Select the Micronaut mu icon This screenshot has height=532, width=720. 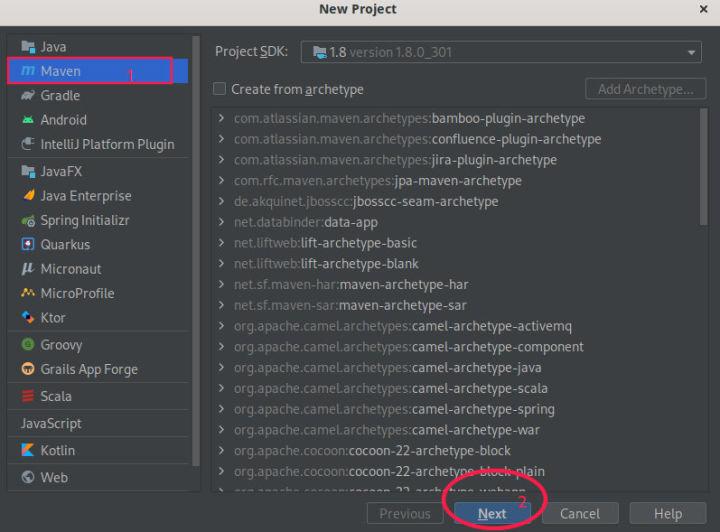(28, 269)
